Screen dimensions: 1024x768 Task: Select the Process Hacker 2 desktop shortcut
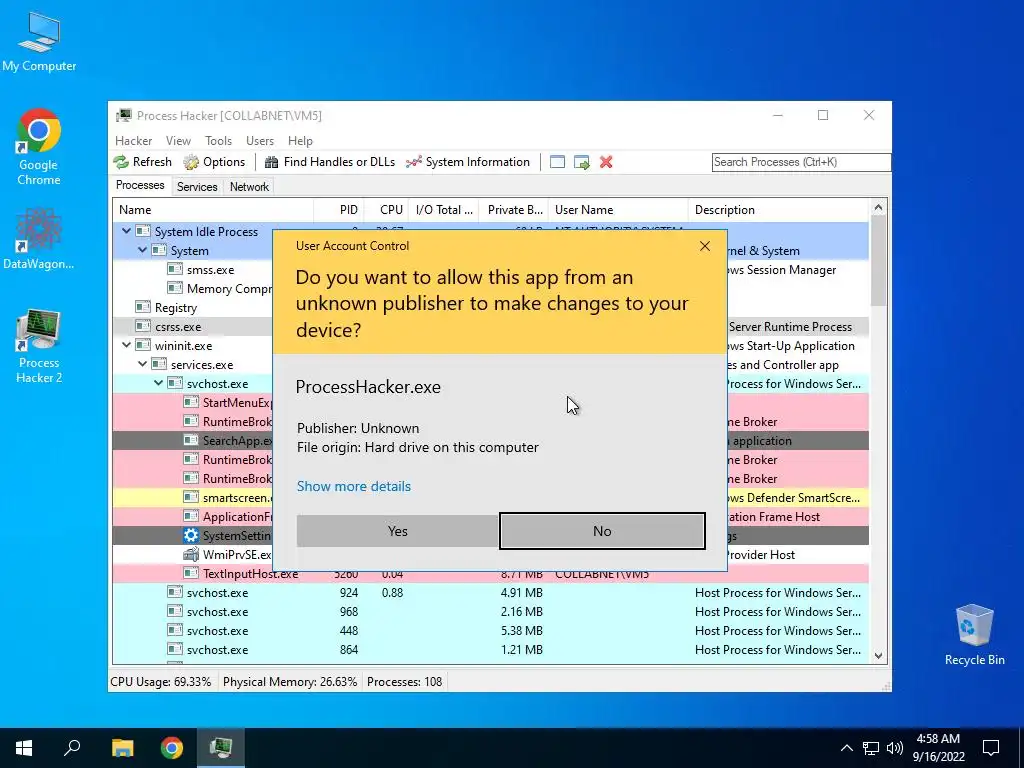pos(39,346)
